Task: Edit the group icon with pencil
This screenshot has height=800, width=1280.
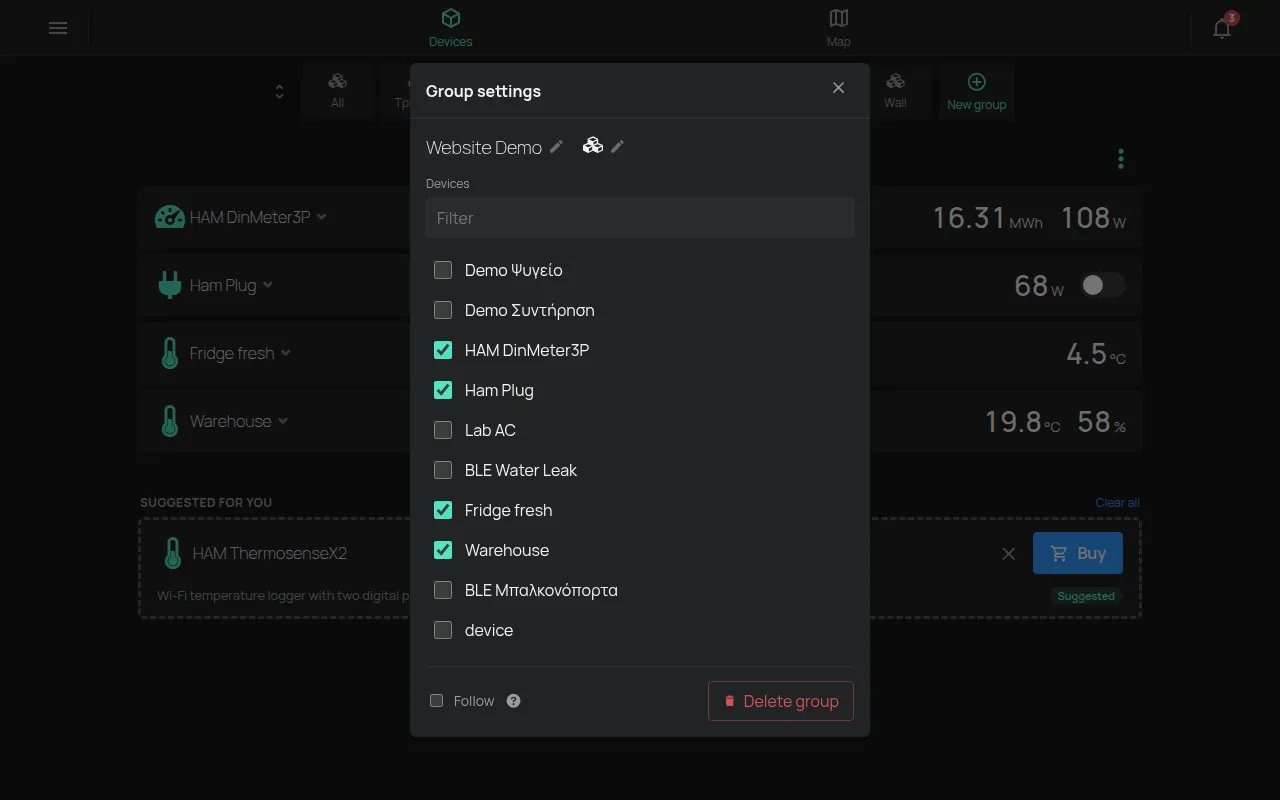Action: (x=618, y=146)
